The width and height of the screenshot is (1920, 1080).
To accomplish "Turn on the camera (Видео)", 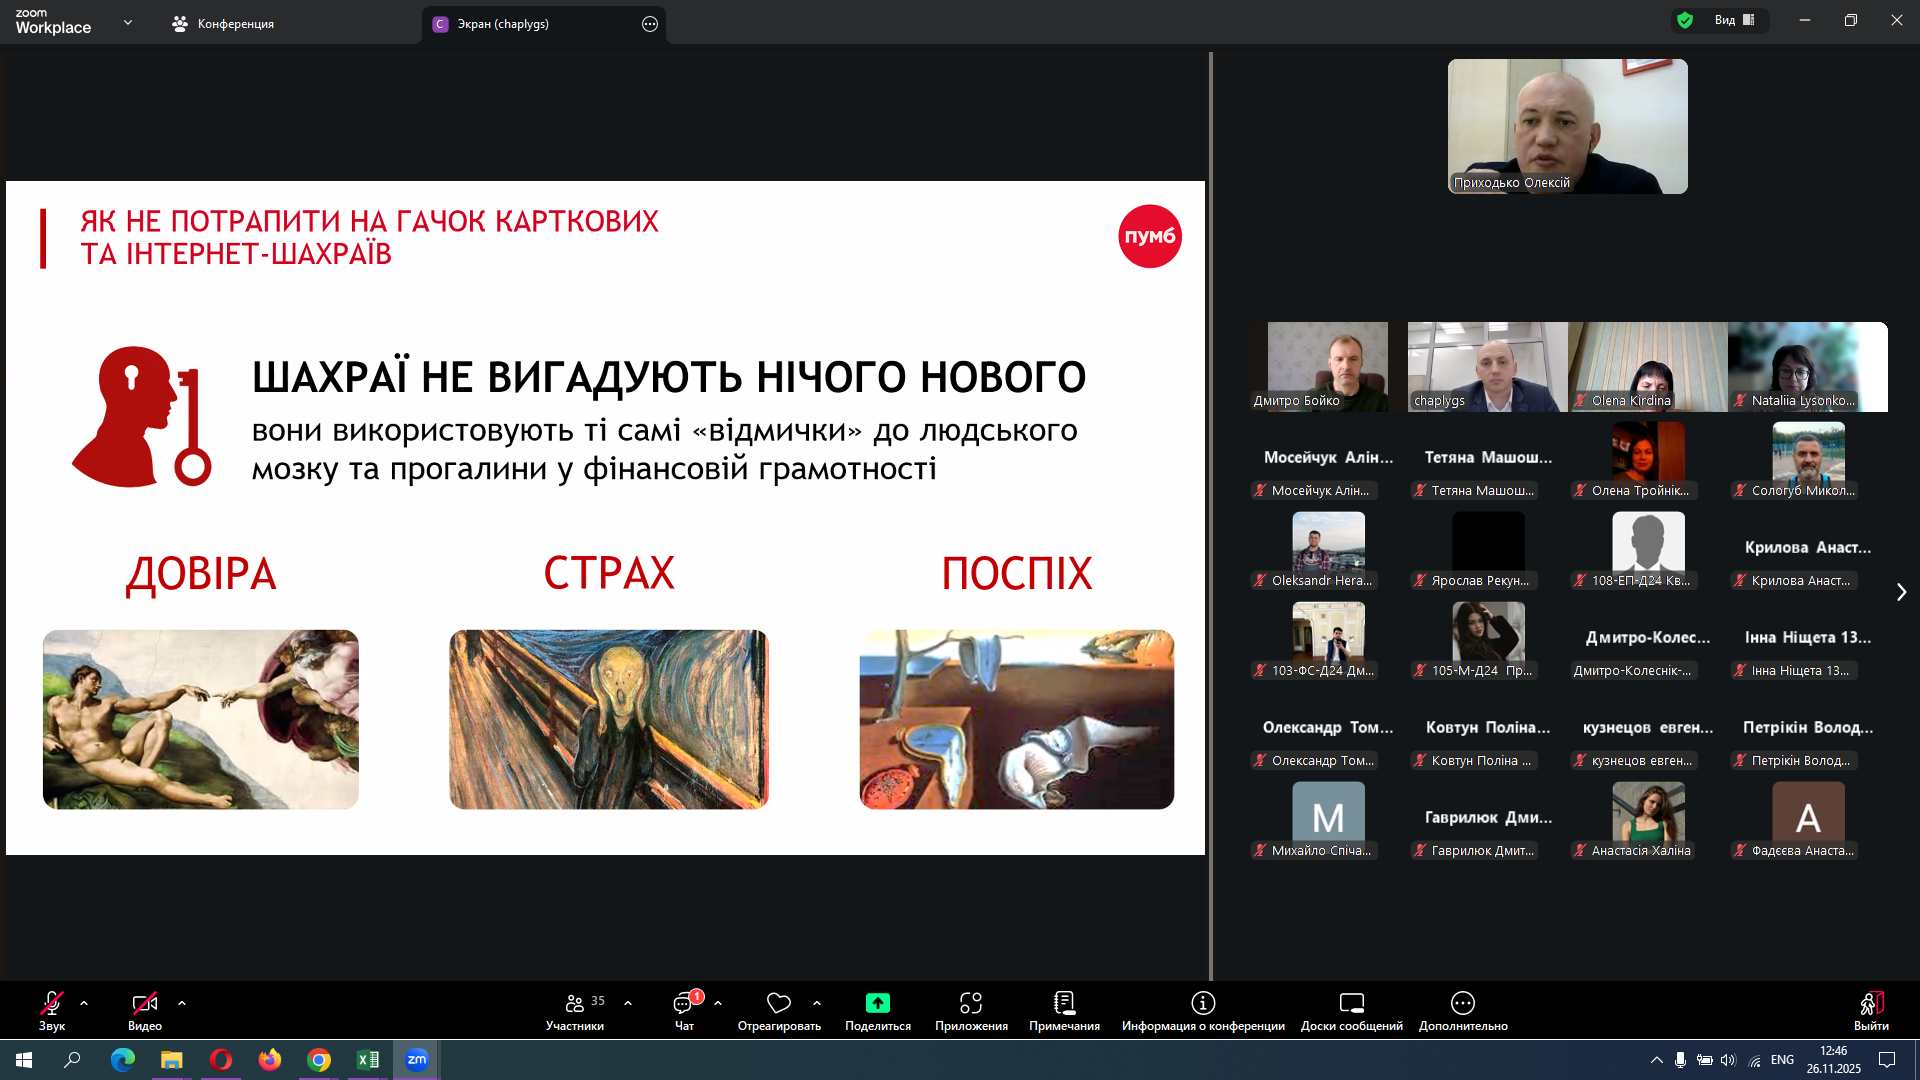I will click(x=144, y=1003).
